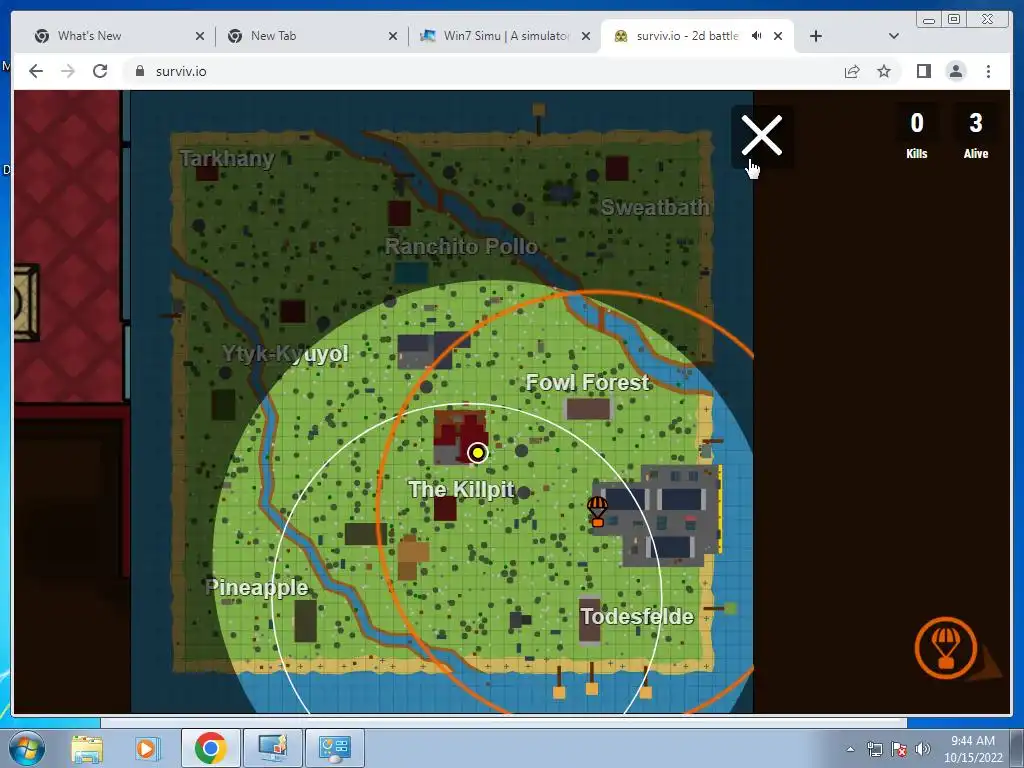
Task: Open the Chrome three-dot menu
Action: (x=988, y=71)
